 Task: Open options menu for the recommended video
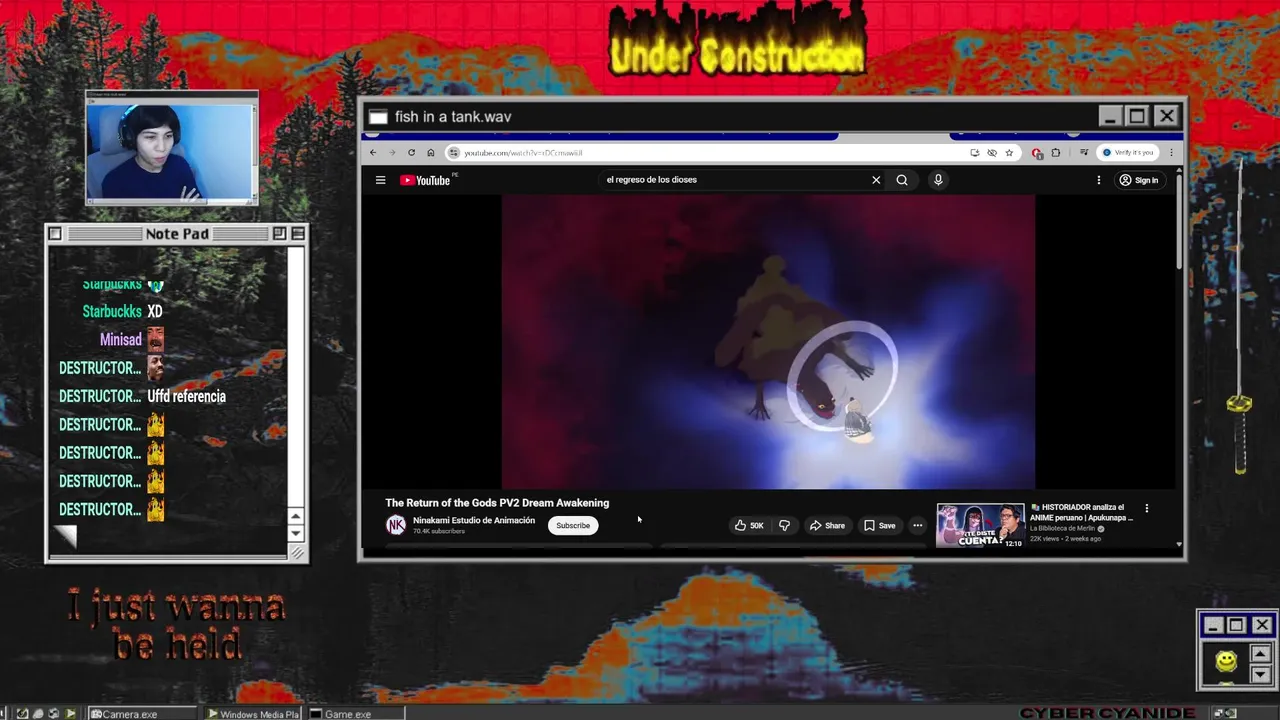click(1147, 508)
